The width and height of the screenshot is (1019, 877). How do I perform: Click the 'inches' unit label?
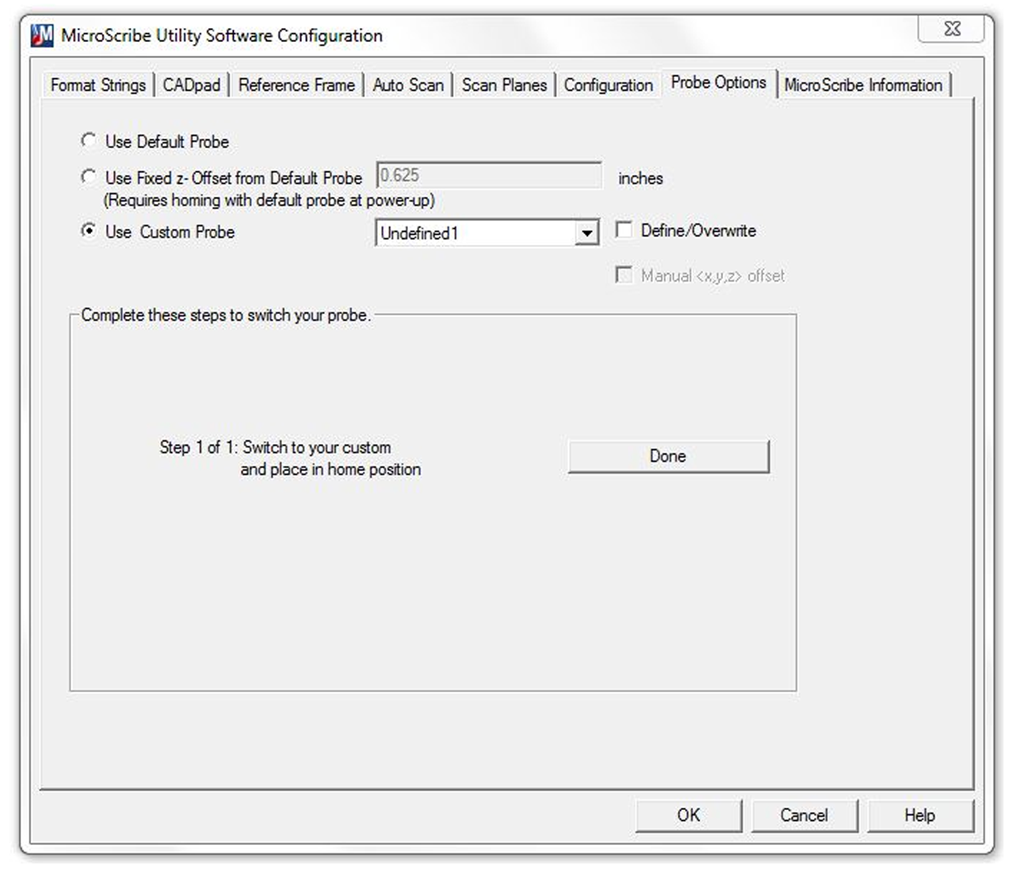coord(640,178)
